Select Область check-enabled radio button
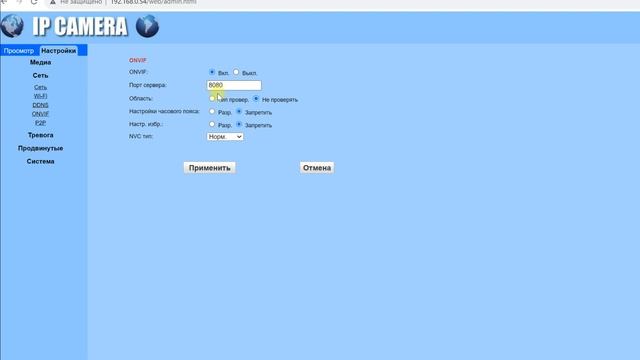The image size is (640, 360). point(211,98)
